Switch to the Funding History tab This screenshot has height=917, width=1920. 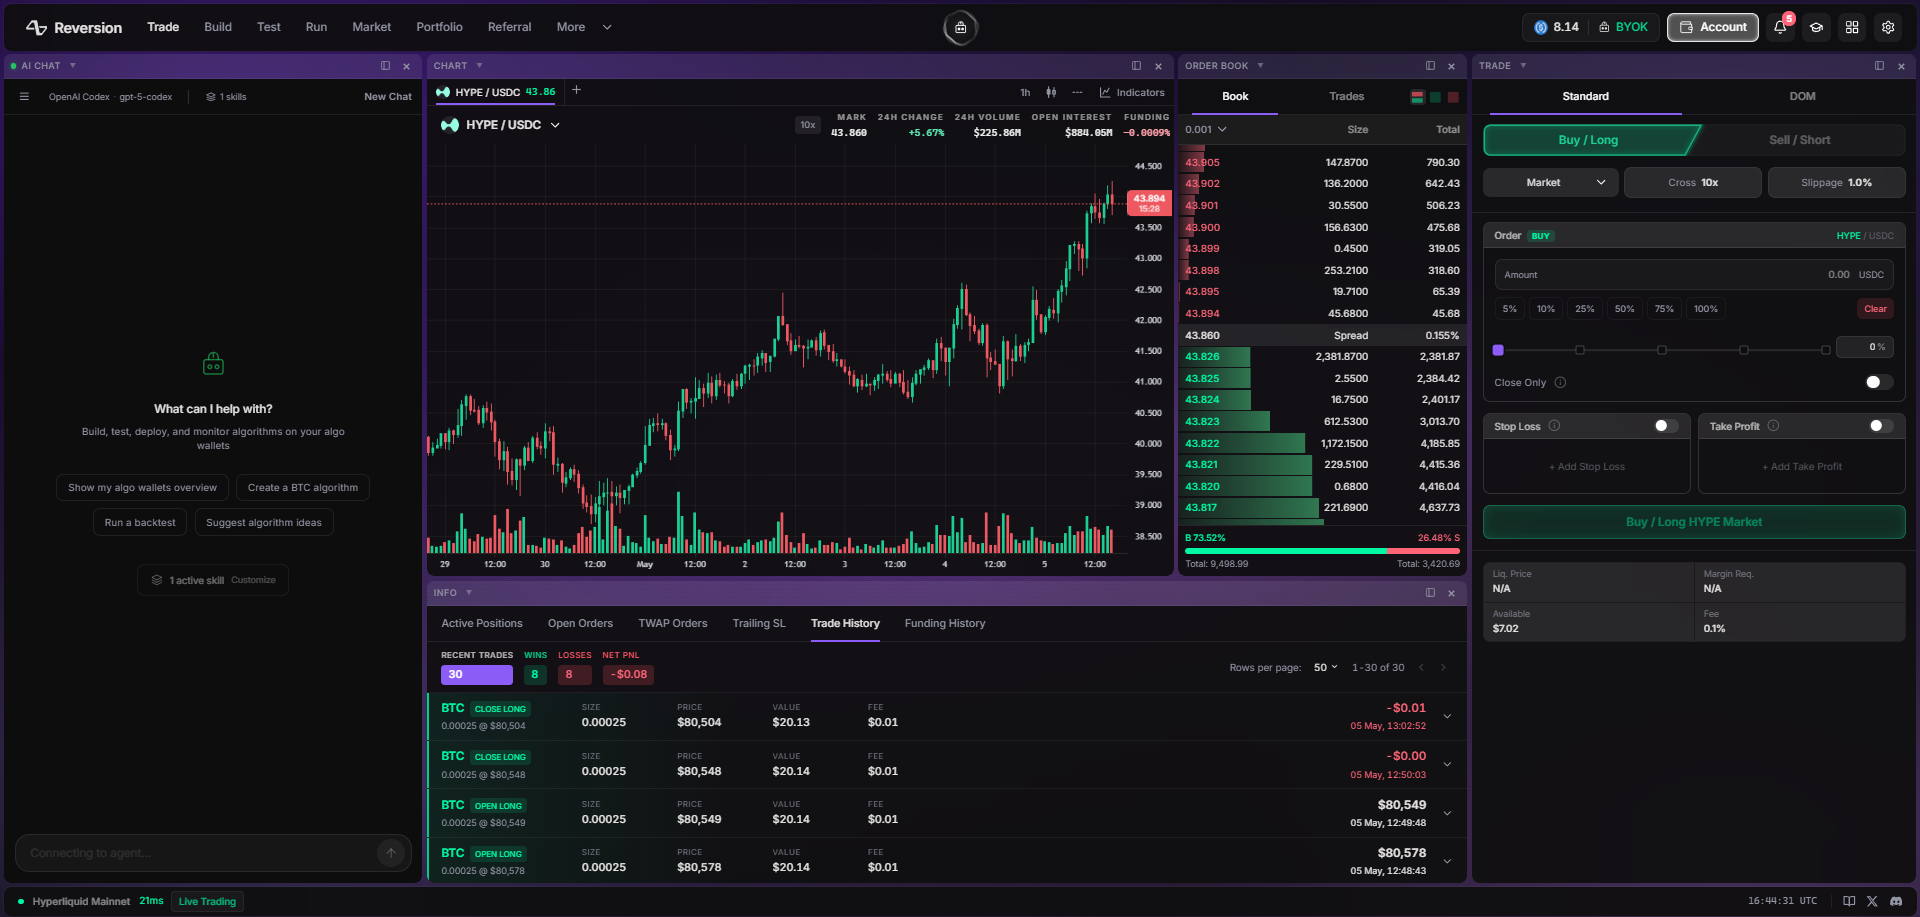pyautogui.click(x=945, y=624)
